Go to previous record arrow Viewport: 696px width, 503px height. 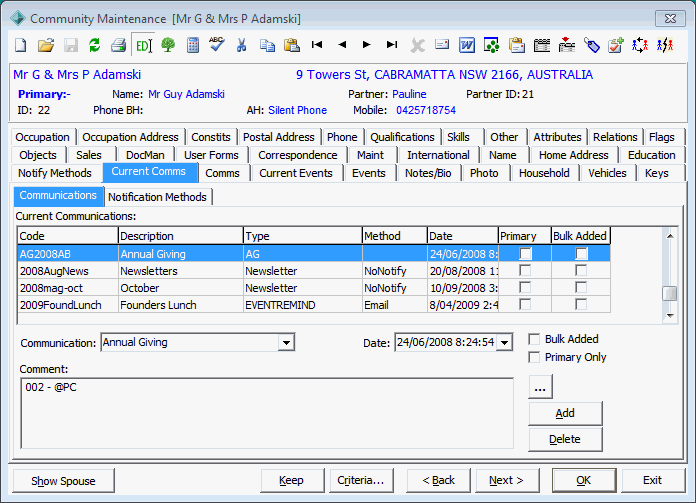(342, 44)
